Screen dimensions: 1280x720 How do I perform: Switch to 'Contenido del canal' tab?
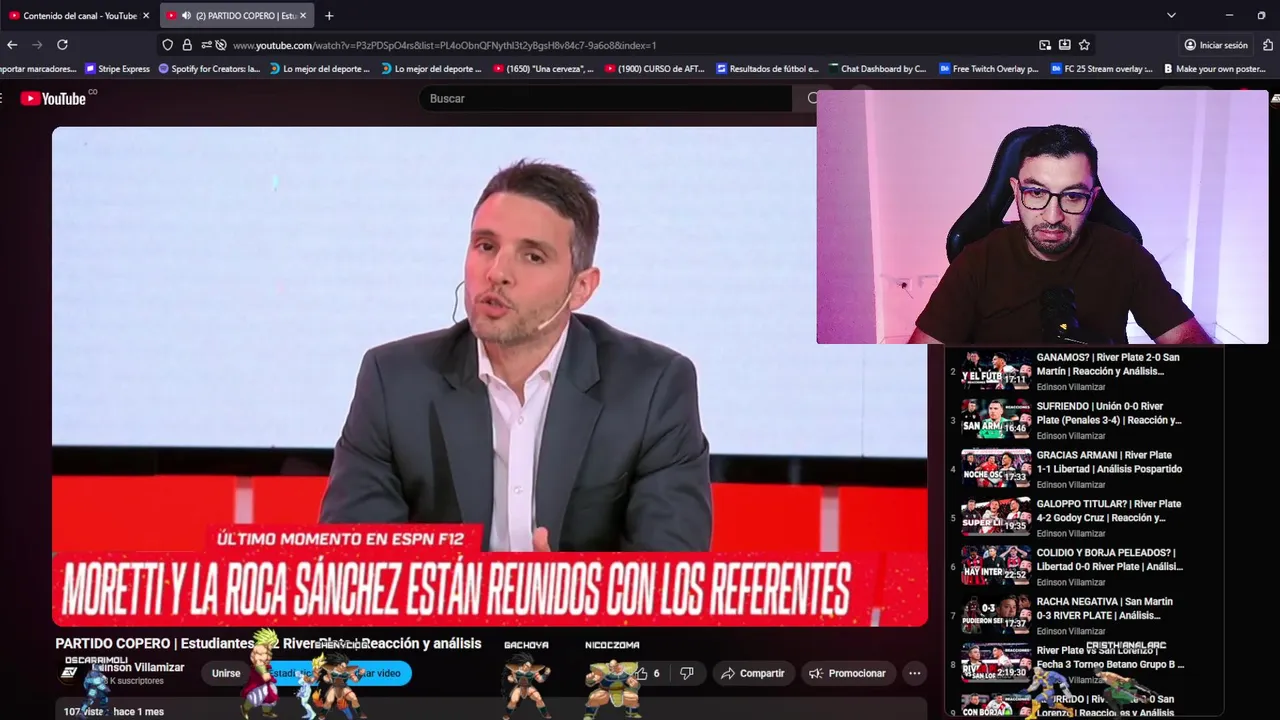tap(79, 15)
